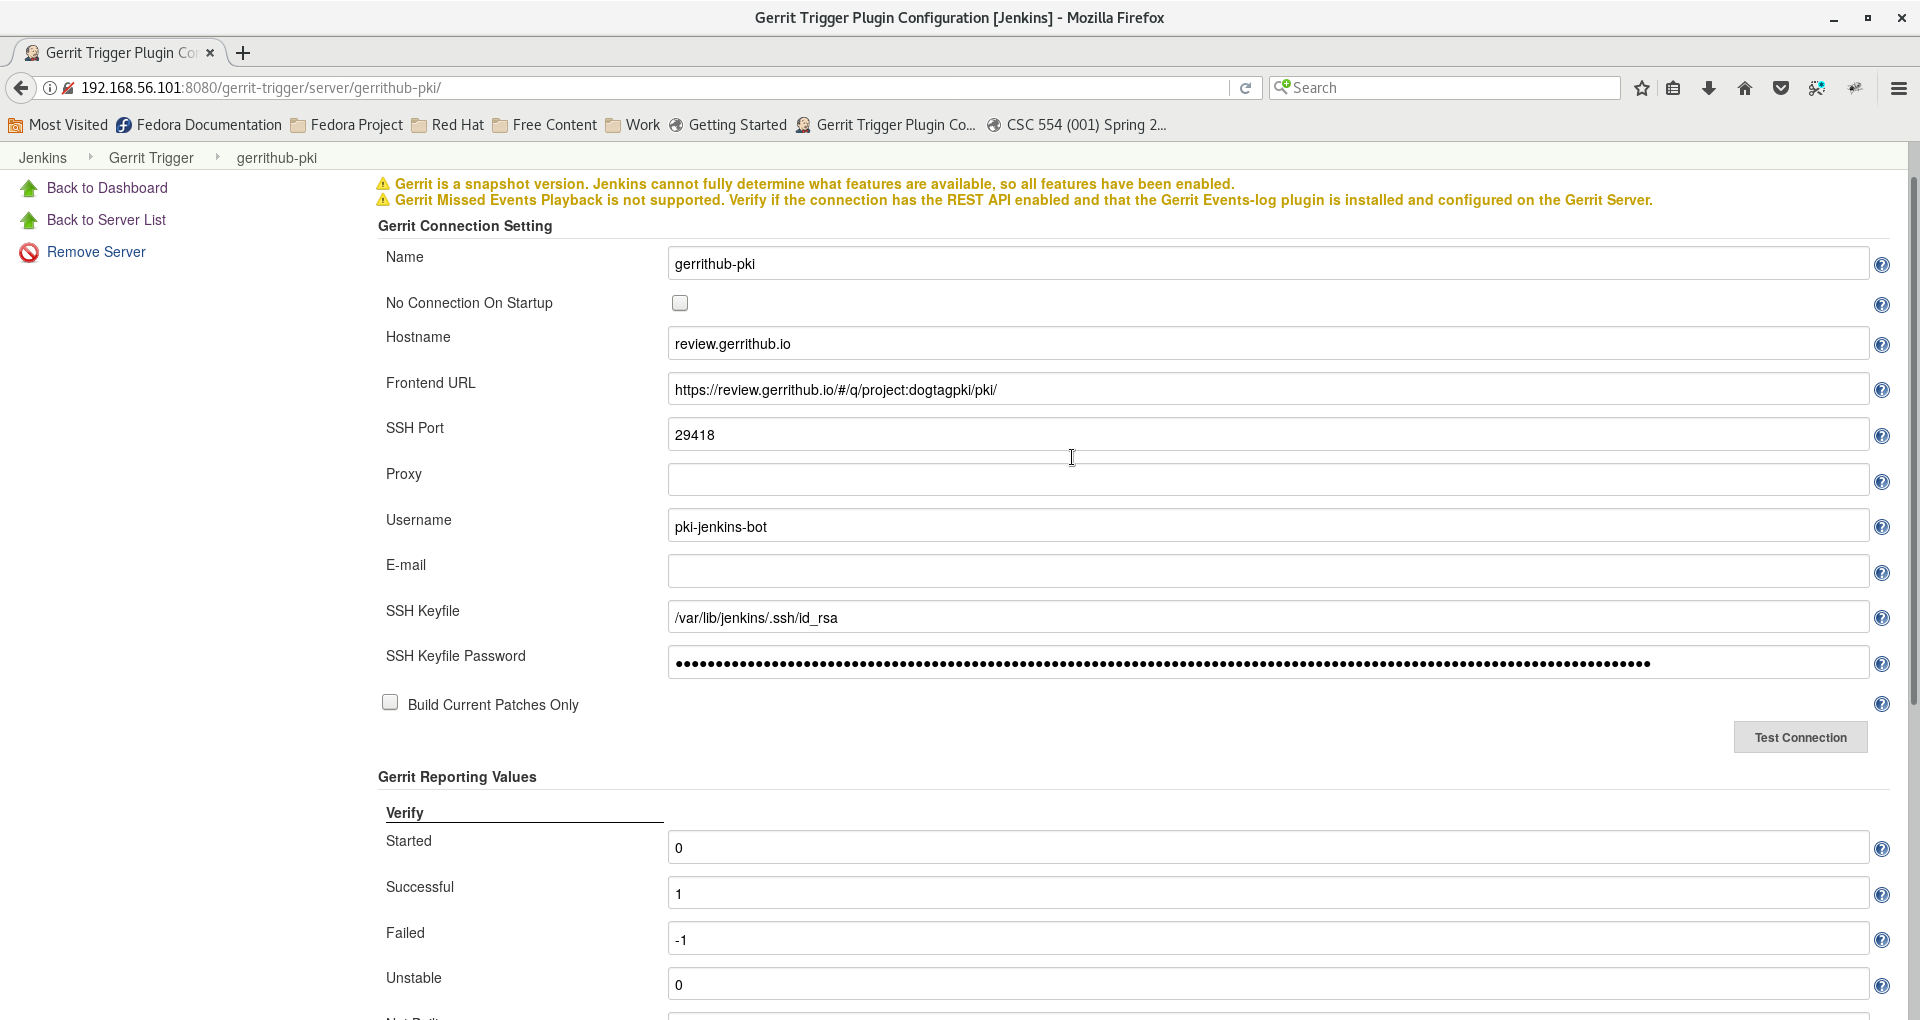Open the Firefox hamburger menu
This screenshot has height=1020, width=1920.
coord(1898,88)
